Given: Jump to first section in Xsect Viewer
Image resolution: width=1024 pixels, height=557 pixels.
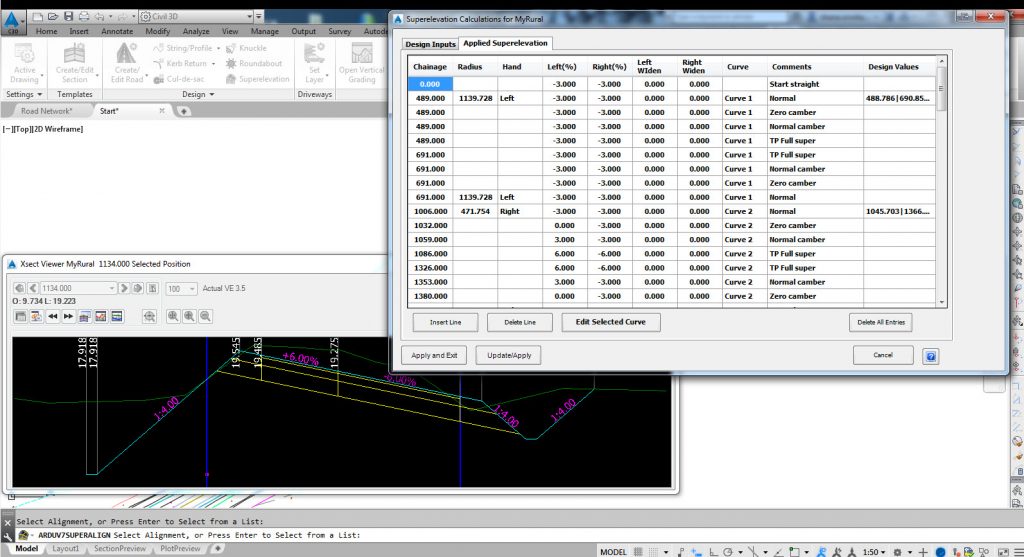Looking at the screenshot, I should (19, 288).
